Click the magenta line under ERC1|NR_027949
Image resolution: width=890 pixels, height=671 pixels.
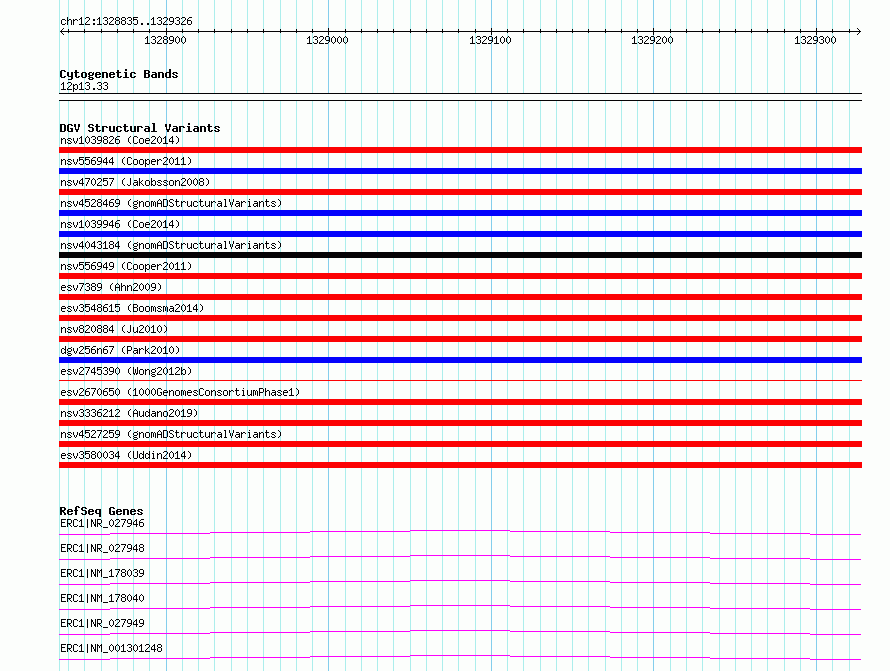click(x=460, y=632)
